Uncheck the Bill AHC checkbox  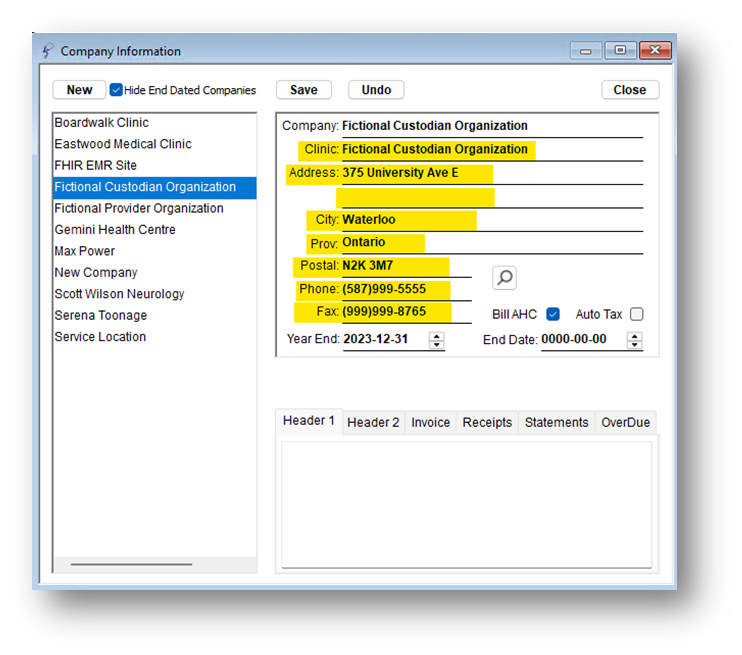(x=553, y=314)
